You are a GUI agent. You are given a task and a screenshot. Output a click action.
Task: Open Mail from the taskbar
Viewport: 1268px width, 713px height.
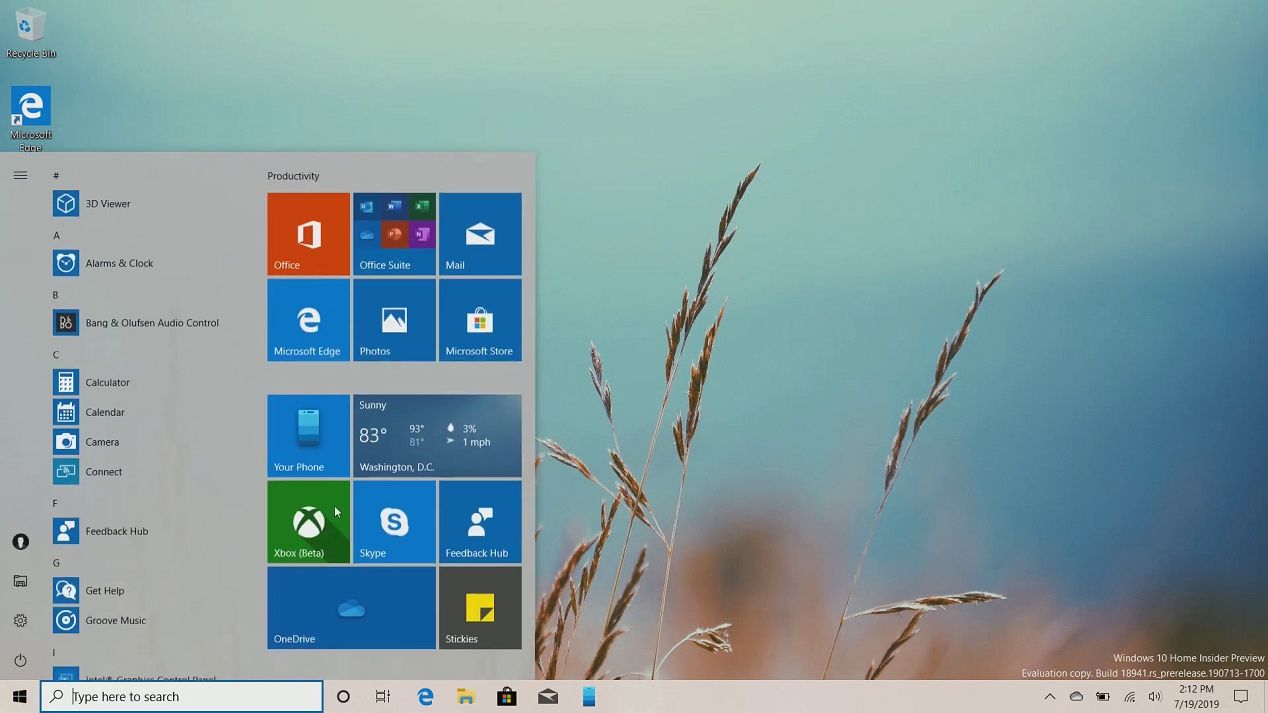[548, 697]
